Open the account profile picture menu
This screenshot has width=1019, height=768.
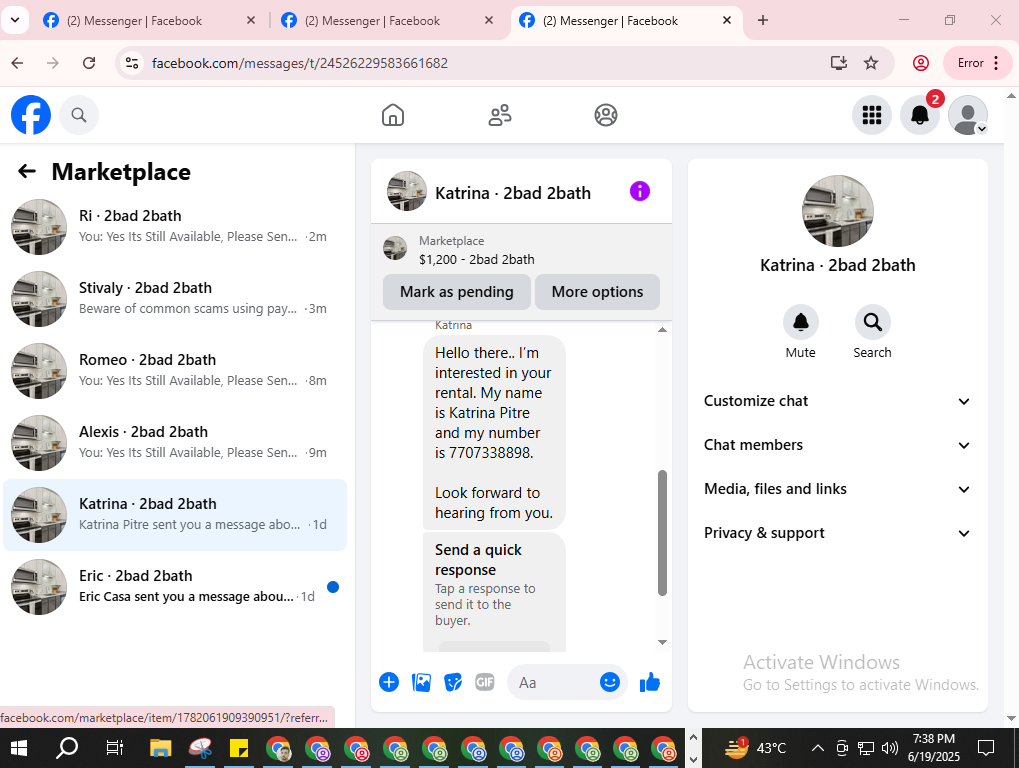click(968, 115)
